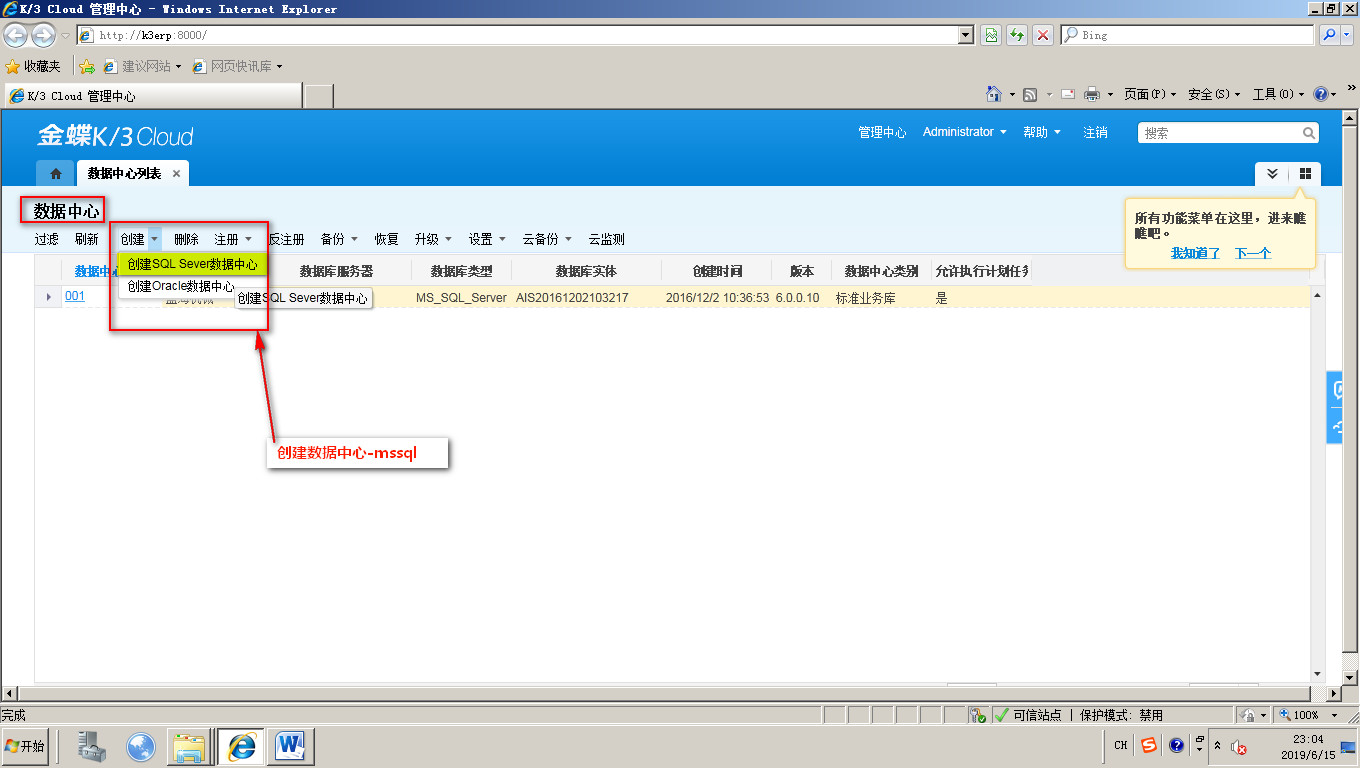Screen dimensions: 1360x768
Task: Open the IE home page icon
Action: (994, 94)
